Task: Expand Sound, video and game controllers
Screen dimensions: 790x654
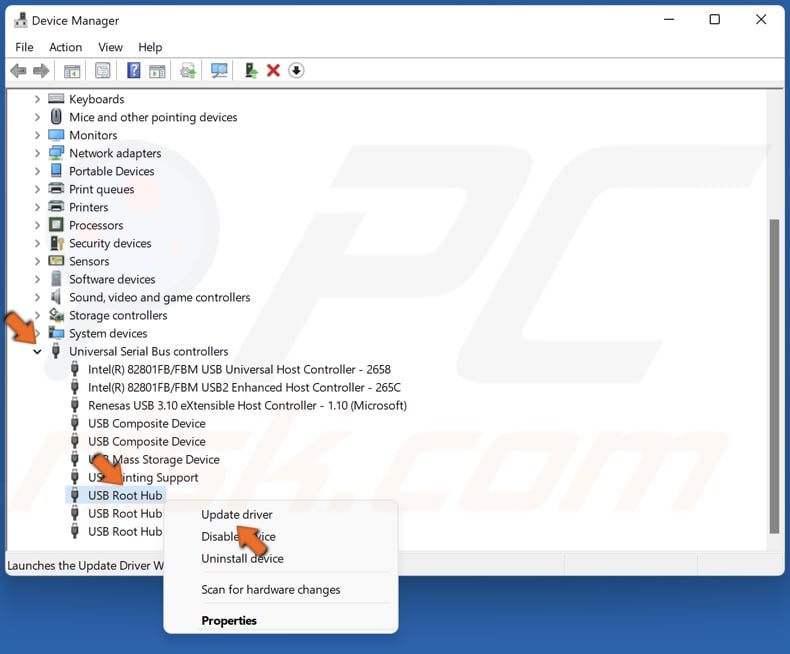Action: pyautogui.click(x=37, y=297)
